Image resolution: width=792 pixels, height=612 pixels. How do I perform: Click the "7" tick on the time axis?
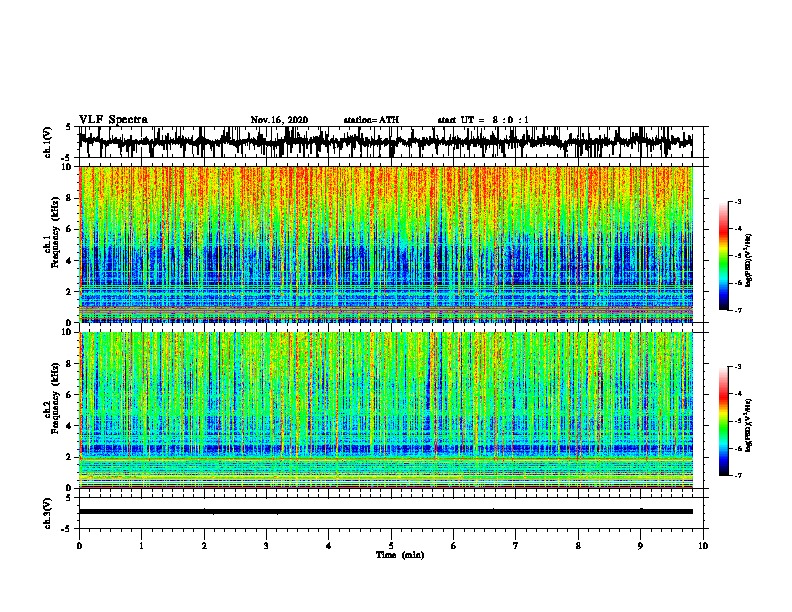pos(516,546)
